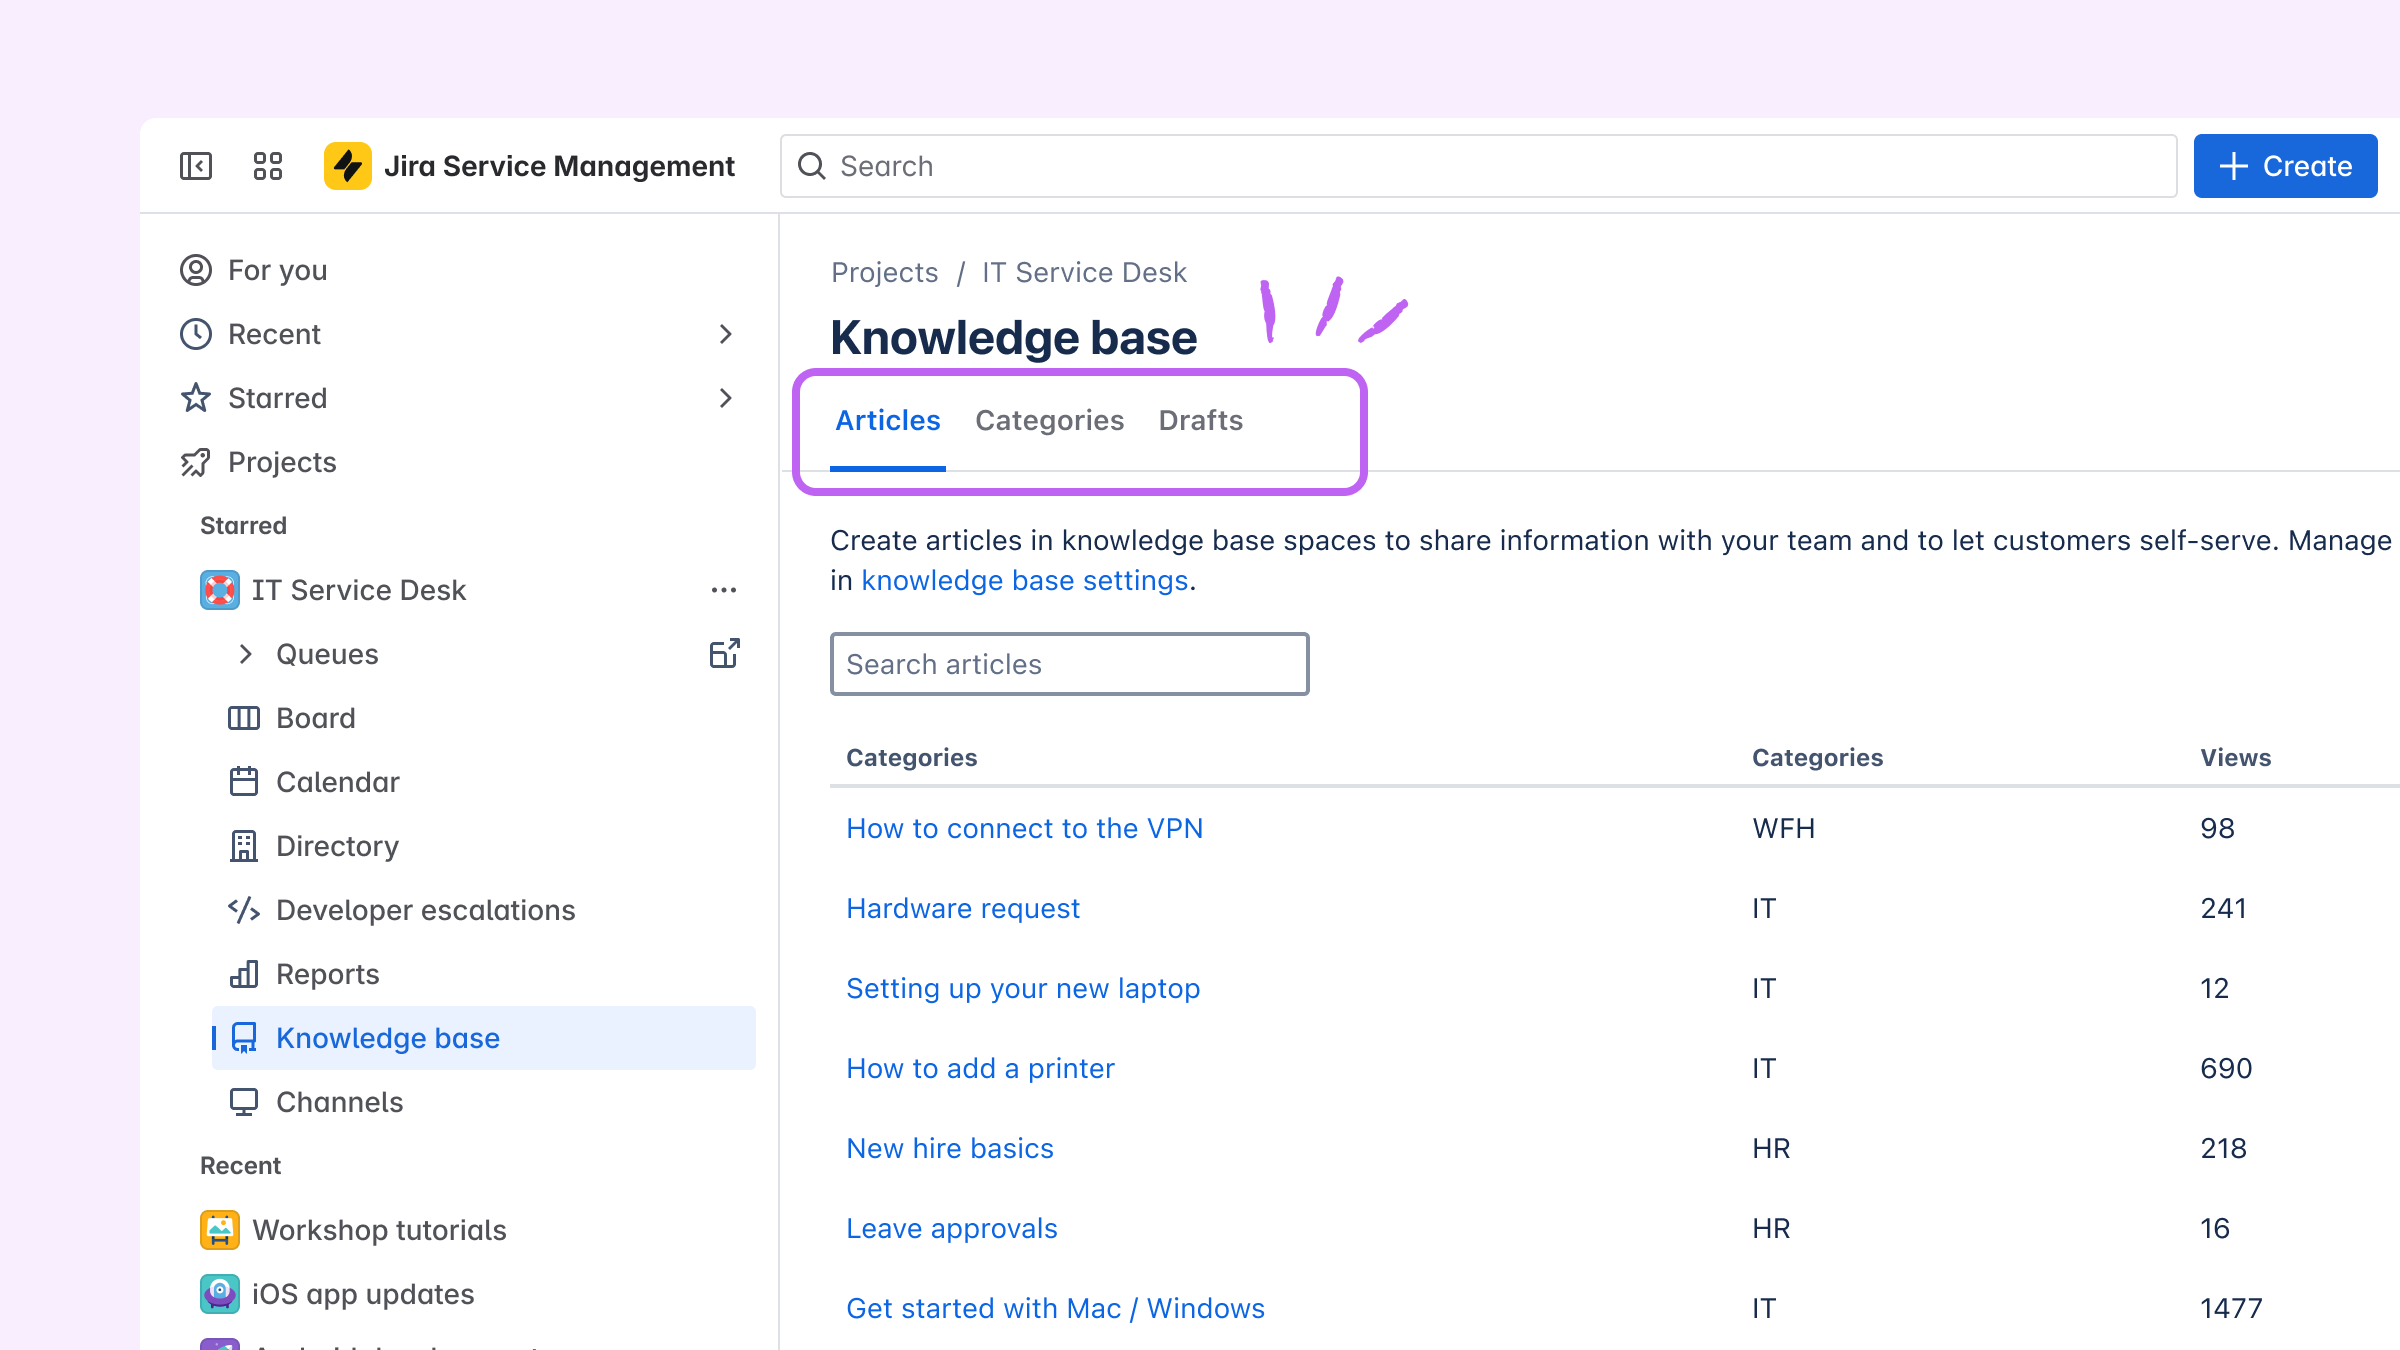
Task: Switch to the Drafts tab
Action: pyautogui.click(x=1200, y=420)
